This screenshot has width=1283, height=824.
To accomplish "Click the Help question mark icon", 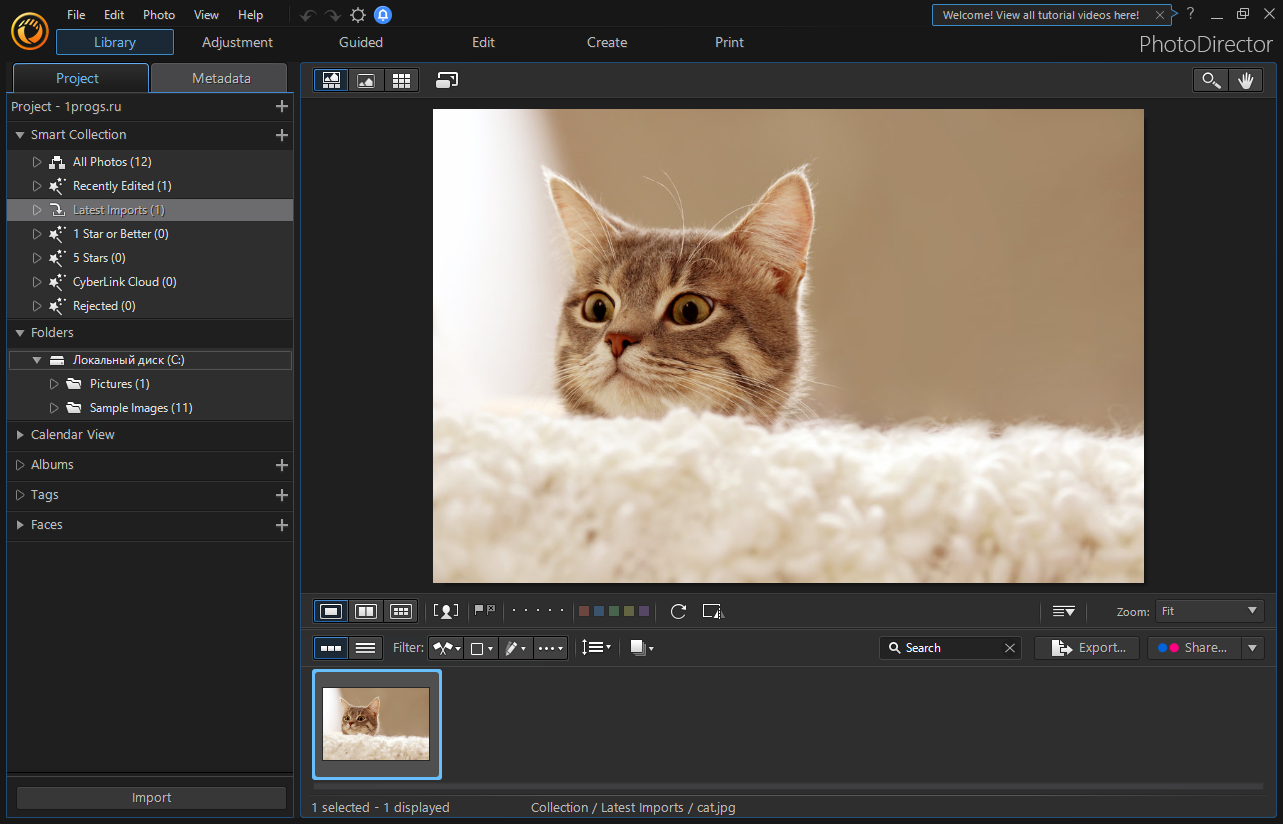I will pyautogui.click(x=1191, y=14).
